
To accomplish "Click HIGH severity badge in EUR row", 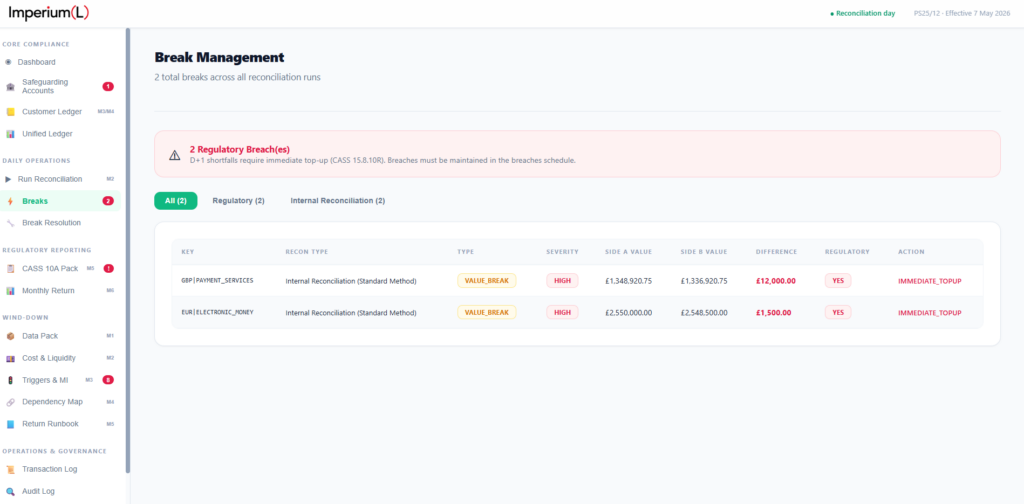I will [562, 313].
